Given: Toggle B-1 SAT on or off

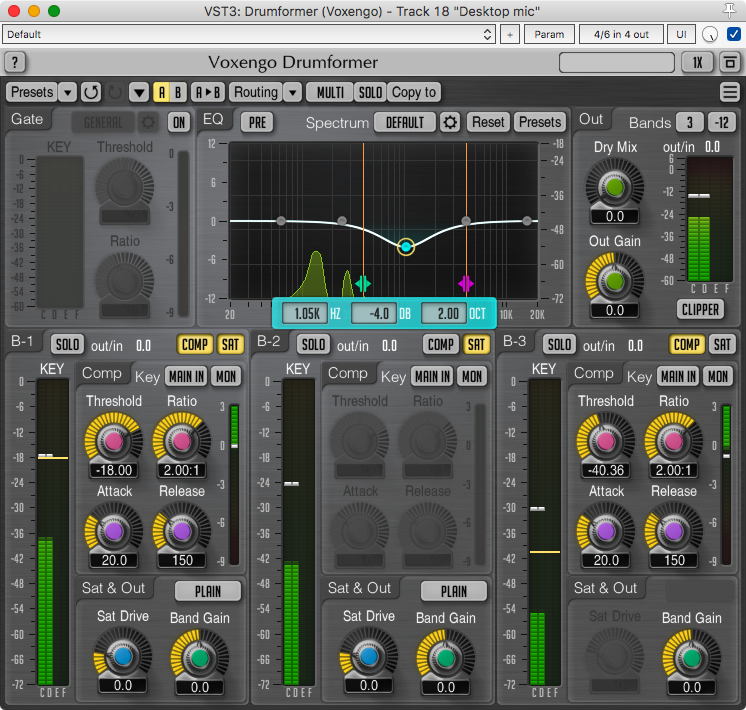Looking at the screenshot, I should [x=230, y=345].
